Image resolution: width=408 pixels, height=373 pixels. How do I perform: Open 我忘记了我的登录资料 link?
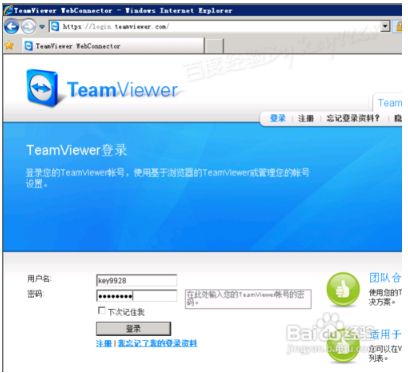[x=157, y=343]
